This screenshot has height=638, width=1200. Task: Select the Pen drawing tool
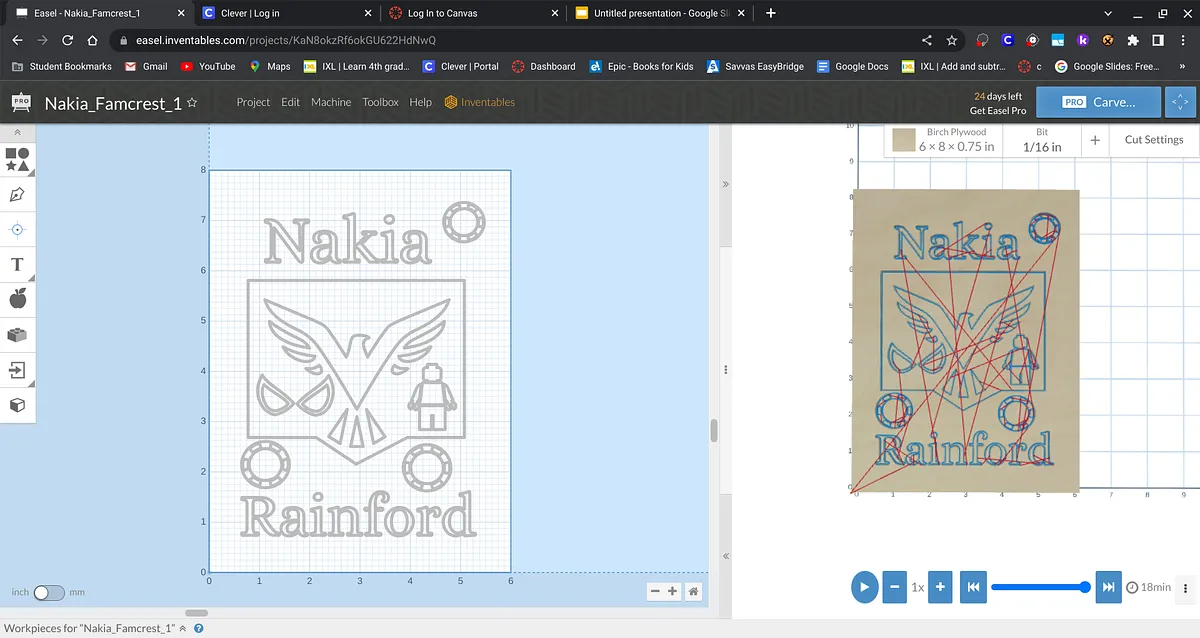tap(17, 194)
